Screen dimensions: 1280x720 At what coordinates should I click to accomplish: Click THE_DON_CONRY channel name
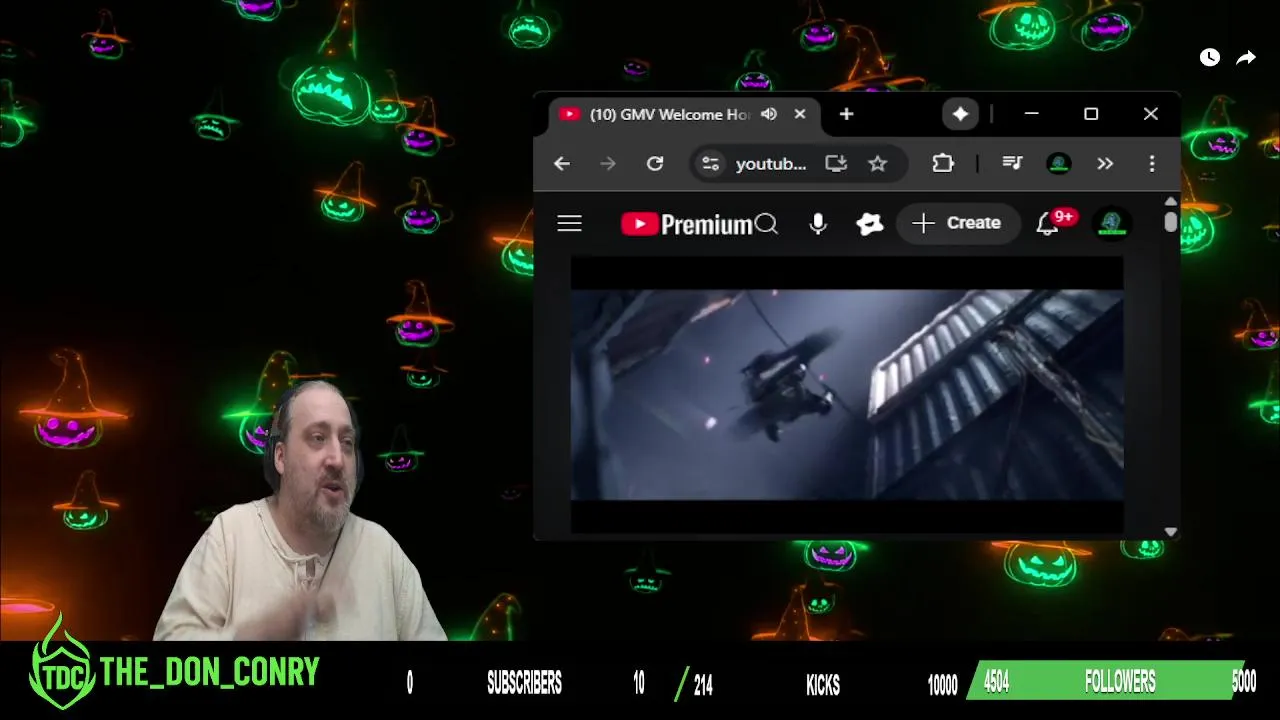pyautogui.click(x=210, y=672)
